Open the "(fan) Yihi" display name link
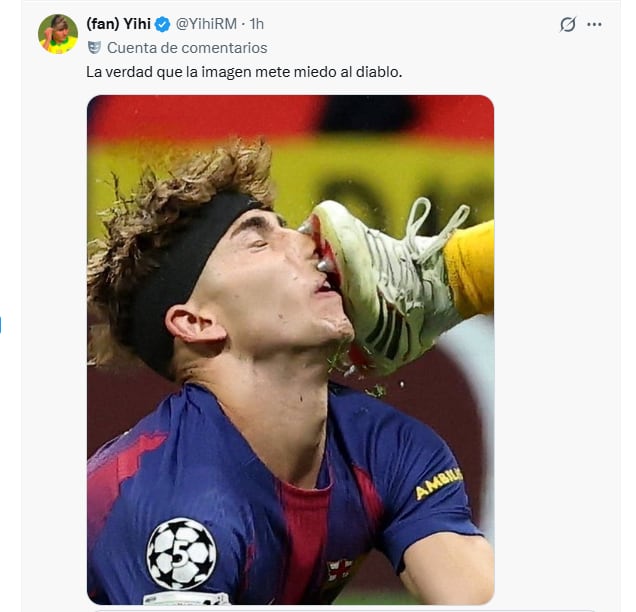 click(x=118, y=24)
